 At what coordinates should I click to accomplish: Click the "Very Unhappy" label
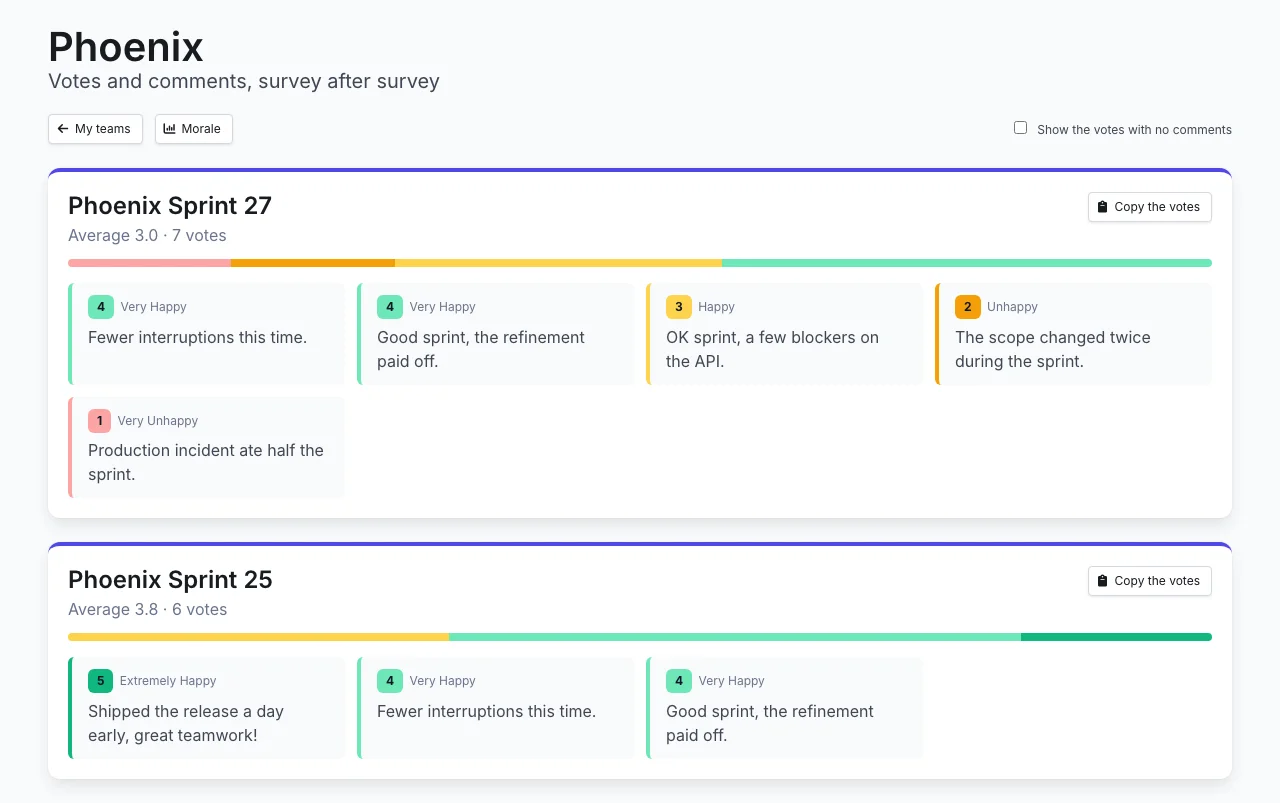tap(158, 421)
